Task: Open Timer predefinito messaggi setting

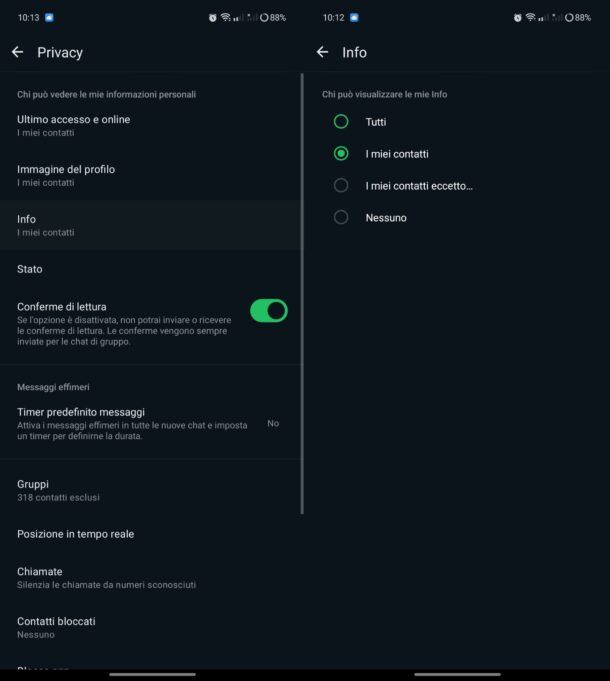Action: [x=150, y=423]
